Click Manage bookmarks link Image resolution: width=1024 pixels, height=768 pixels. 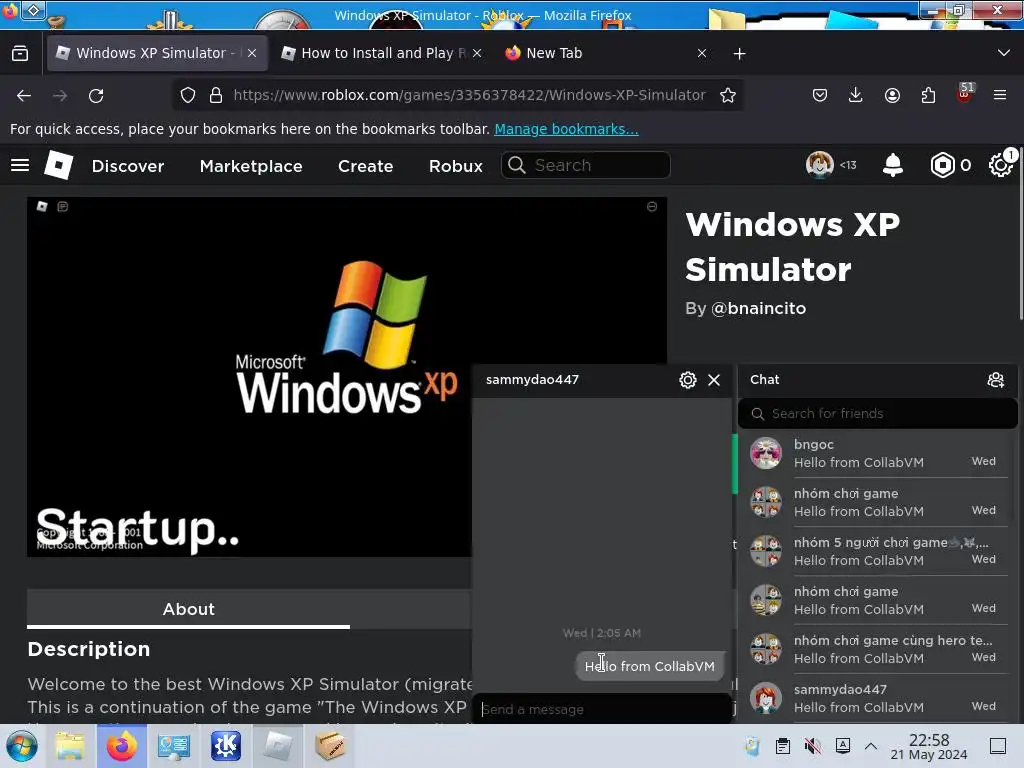click(x=566, y=129)
